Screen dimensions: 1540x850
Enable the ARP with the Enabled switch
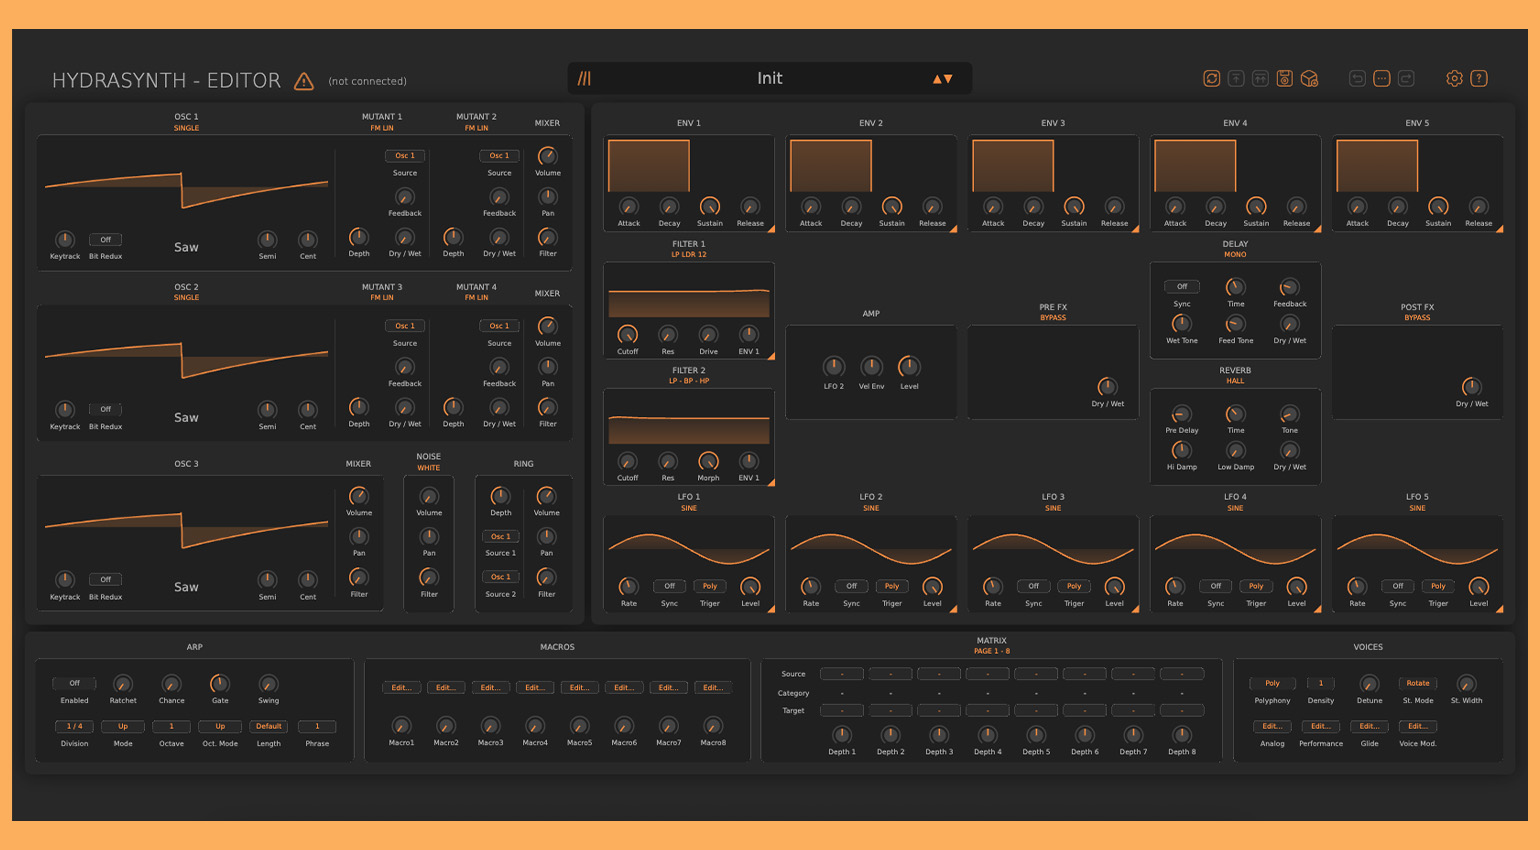(74, 683)
